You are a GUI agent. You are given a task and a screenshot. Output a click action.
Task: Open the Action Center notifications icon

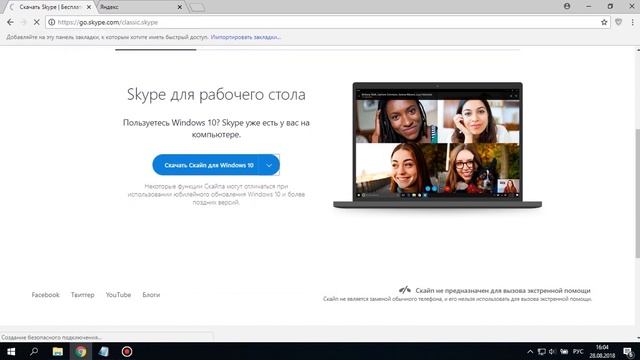click(x=629, y=351)
